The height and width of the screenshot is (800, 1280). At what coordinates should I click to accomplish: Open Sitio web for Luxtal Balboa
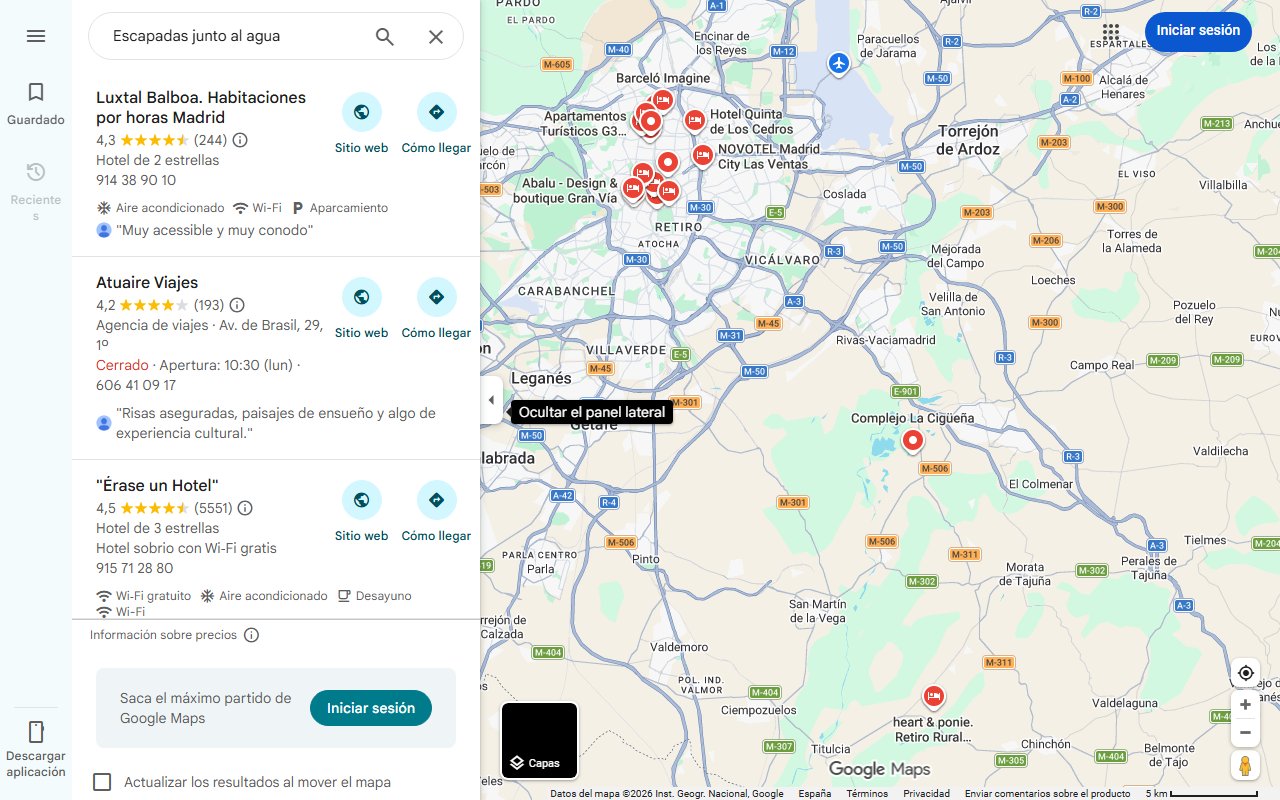click(x=362, y=124)
